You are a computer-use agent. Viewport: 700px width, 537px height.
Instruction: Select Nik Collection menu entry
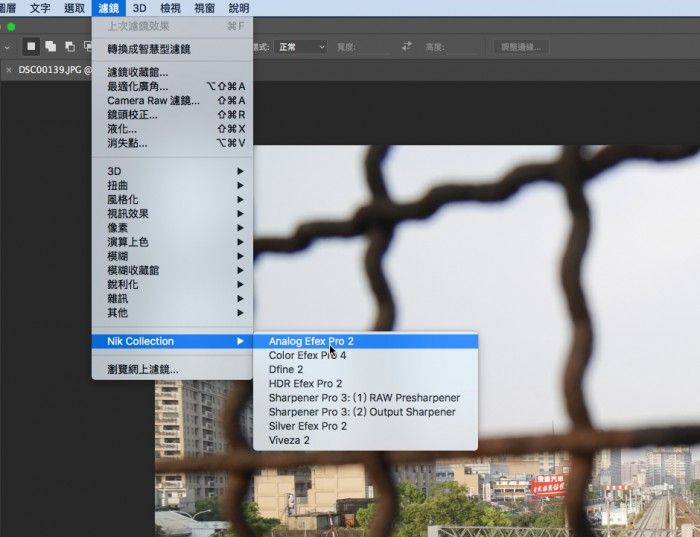[x=172, y=341]
